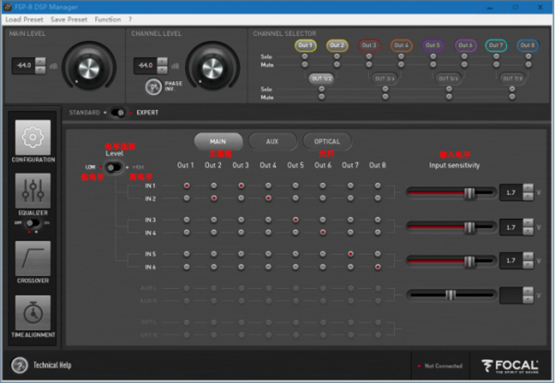The image size is (555, 383).
Task: Mute the Out 2 channel
Action: 337,64
